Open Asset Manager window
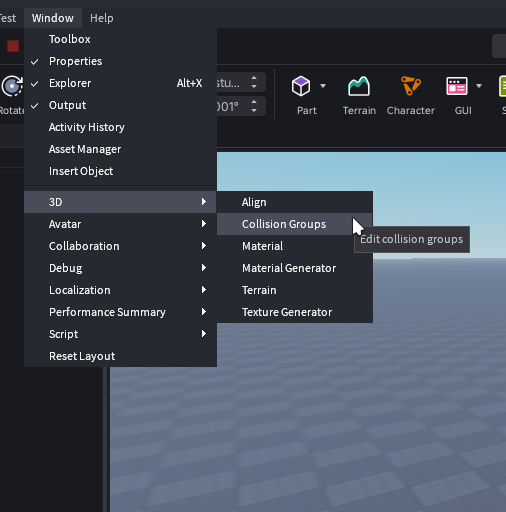This screenshot has width=506, height=512. point(120,149)
